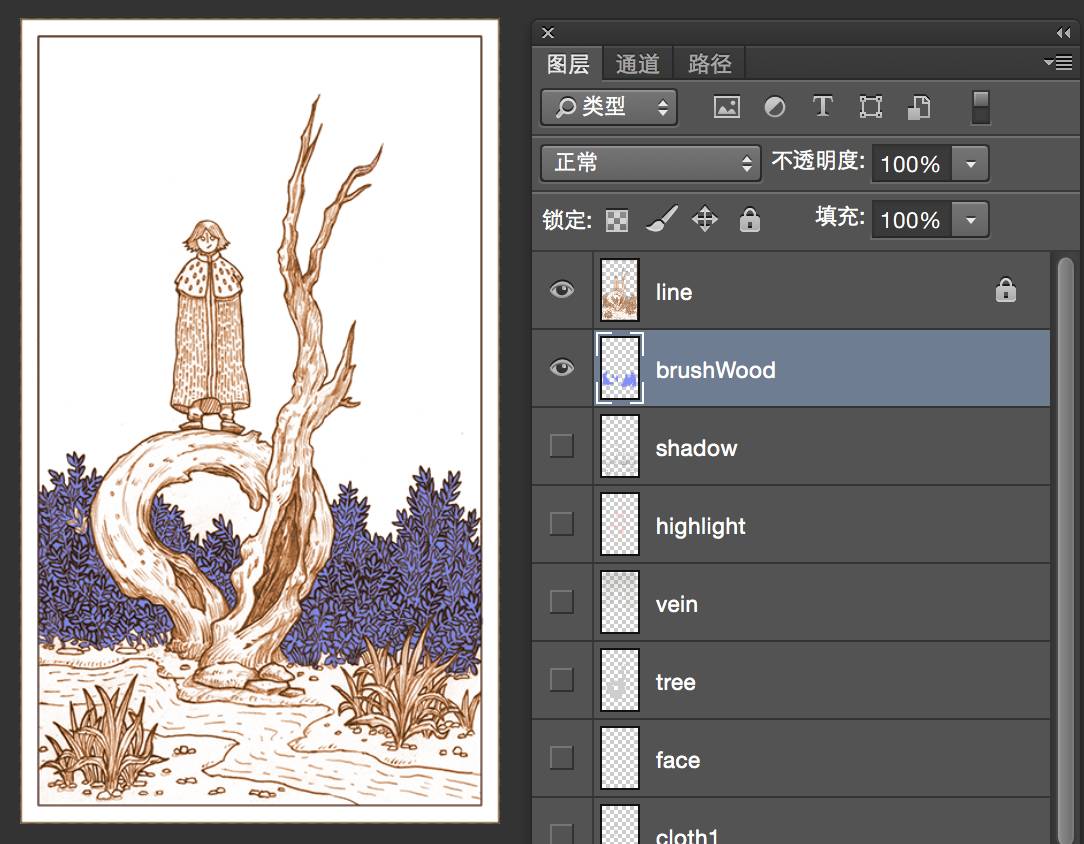Click the face layer thumbnail
This screenshot has height=844, width=1084.
pyautogui.click(x=619, y=758)
